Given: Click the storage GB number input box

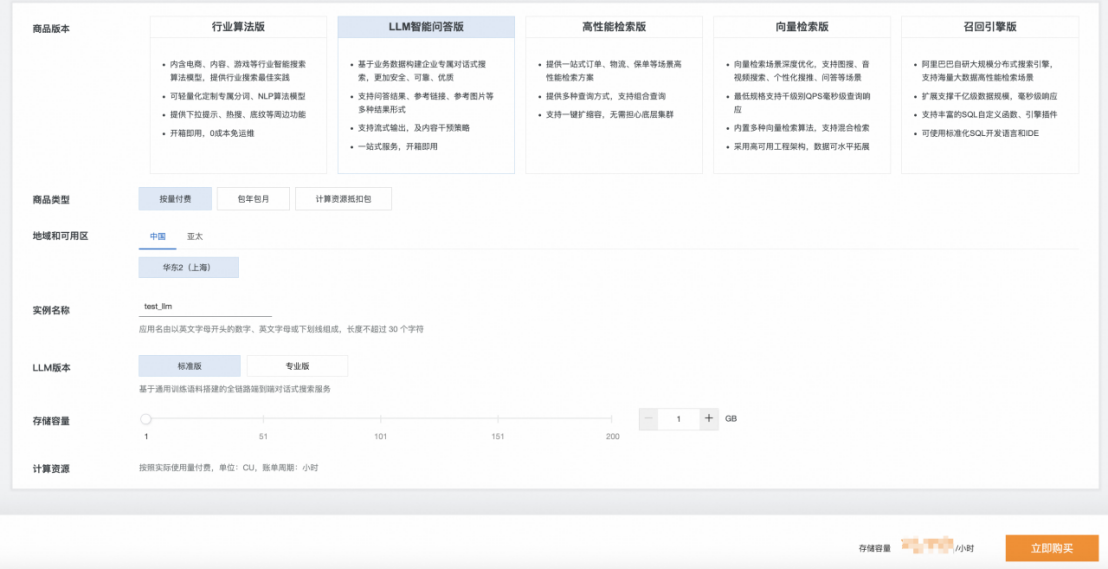Looking at the screenshot, I should point(678,419).
